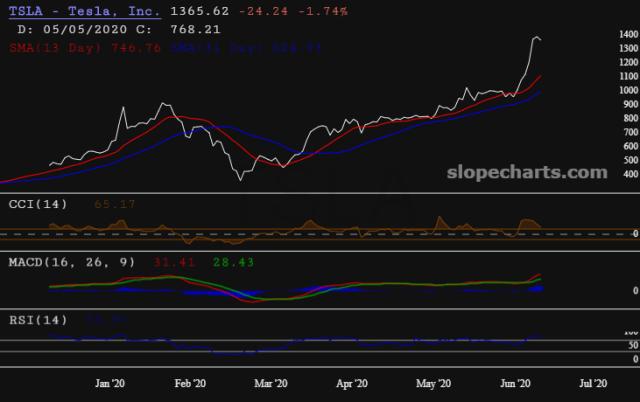
Task: Click the CCI value 65.17
Action: 114,204
